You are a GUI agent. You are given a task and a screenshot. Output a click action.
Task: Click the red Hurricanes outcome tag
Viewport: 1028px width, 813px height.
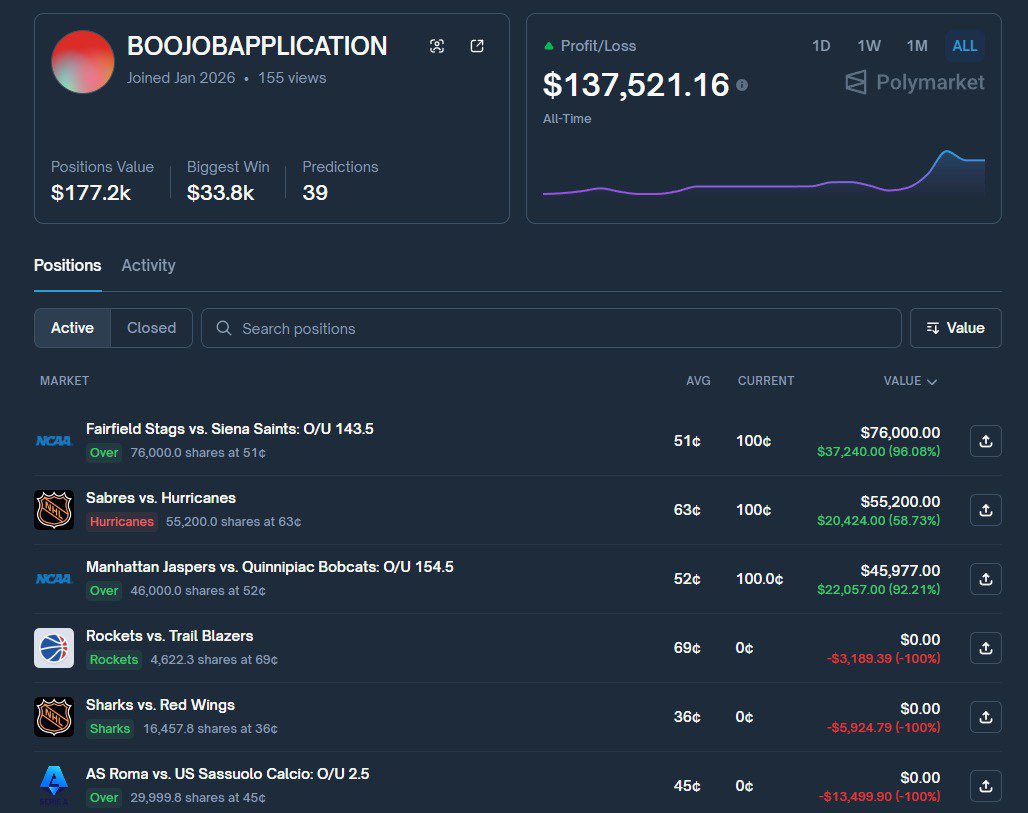coord(122,522)
